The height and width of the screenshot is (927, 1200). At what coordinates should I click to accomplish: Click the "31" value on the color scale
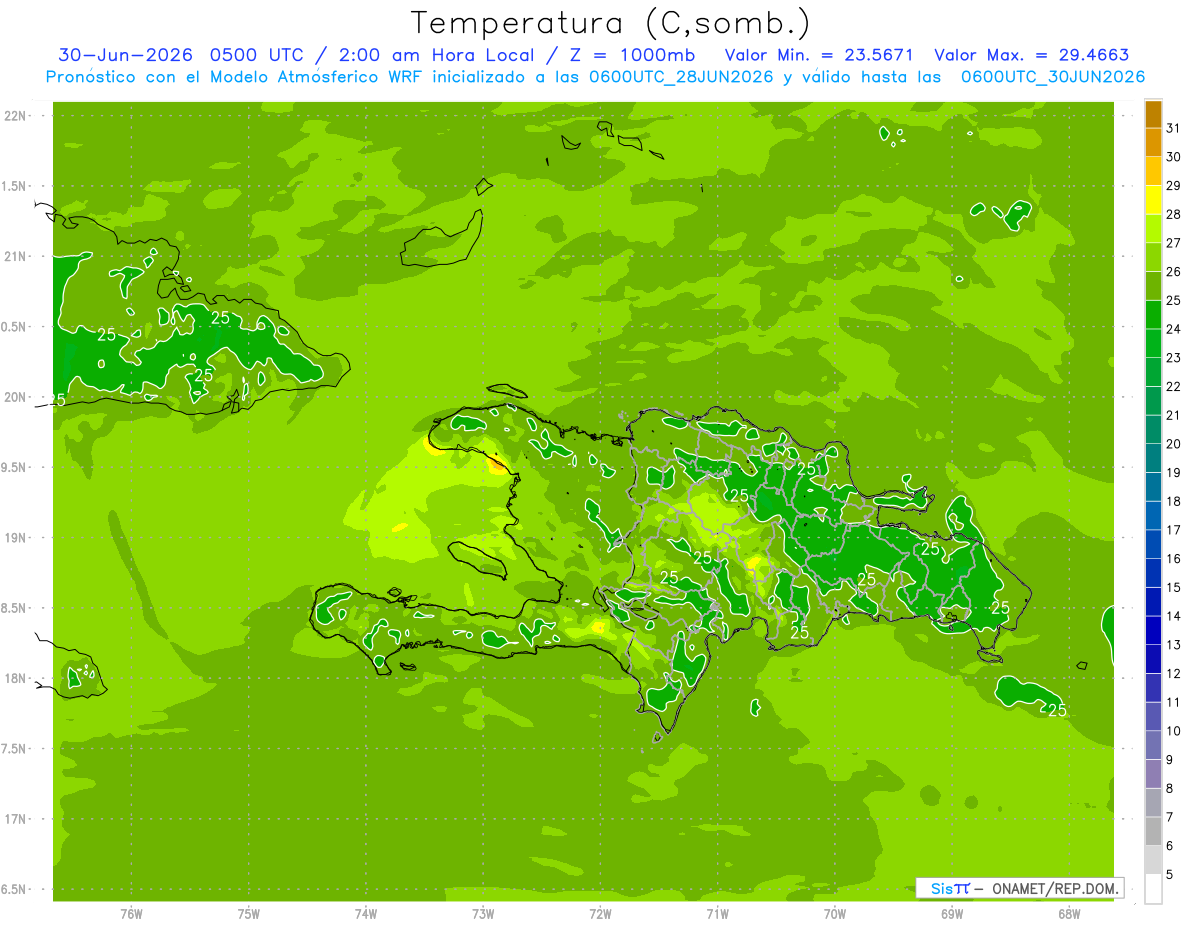1174,128
